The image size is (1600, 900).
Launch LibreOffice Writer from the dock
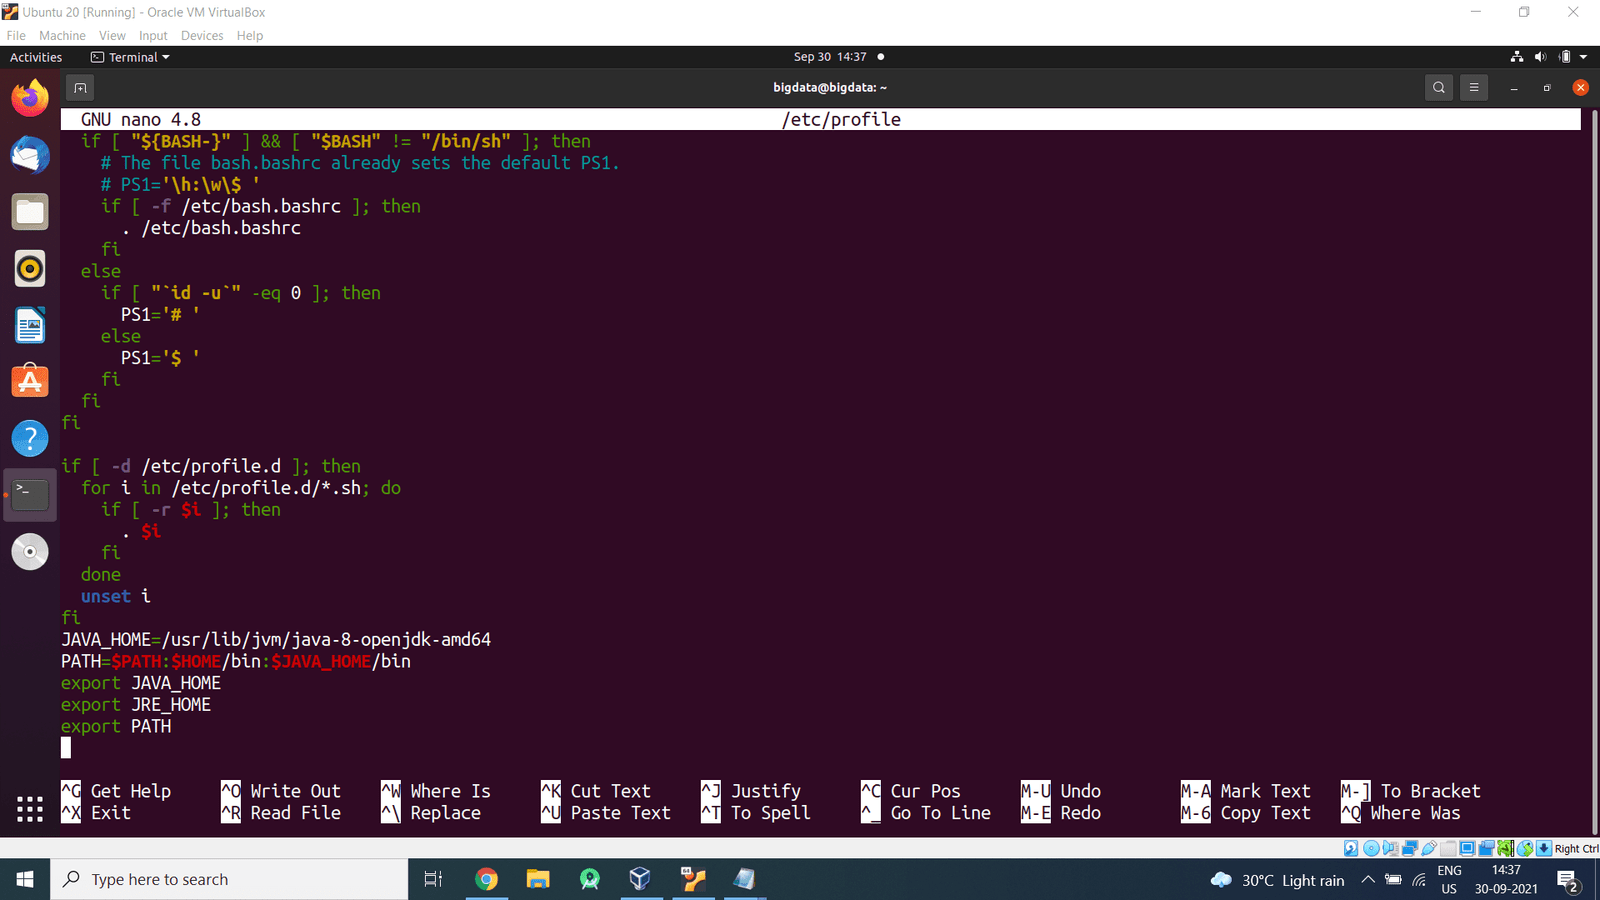(x=30, y=326)
